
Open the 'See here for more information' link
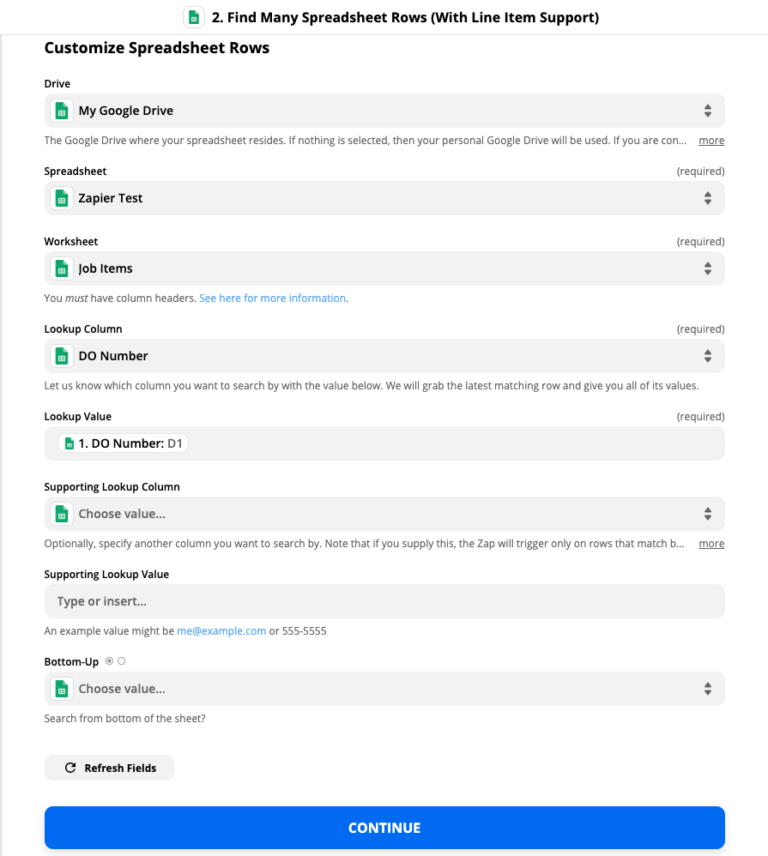pyautogui.click(x=272, y=298)
